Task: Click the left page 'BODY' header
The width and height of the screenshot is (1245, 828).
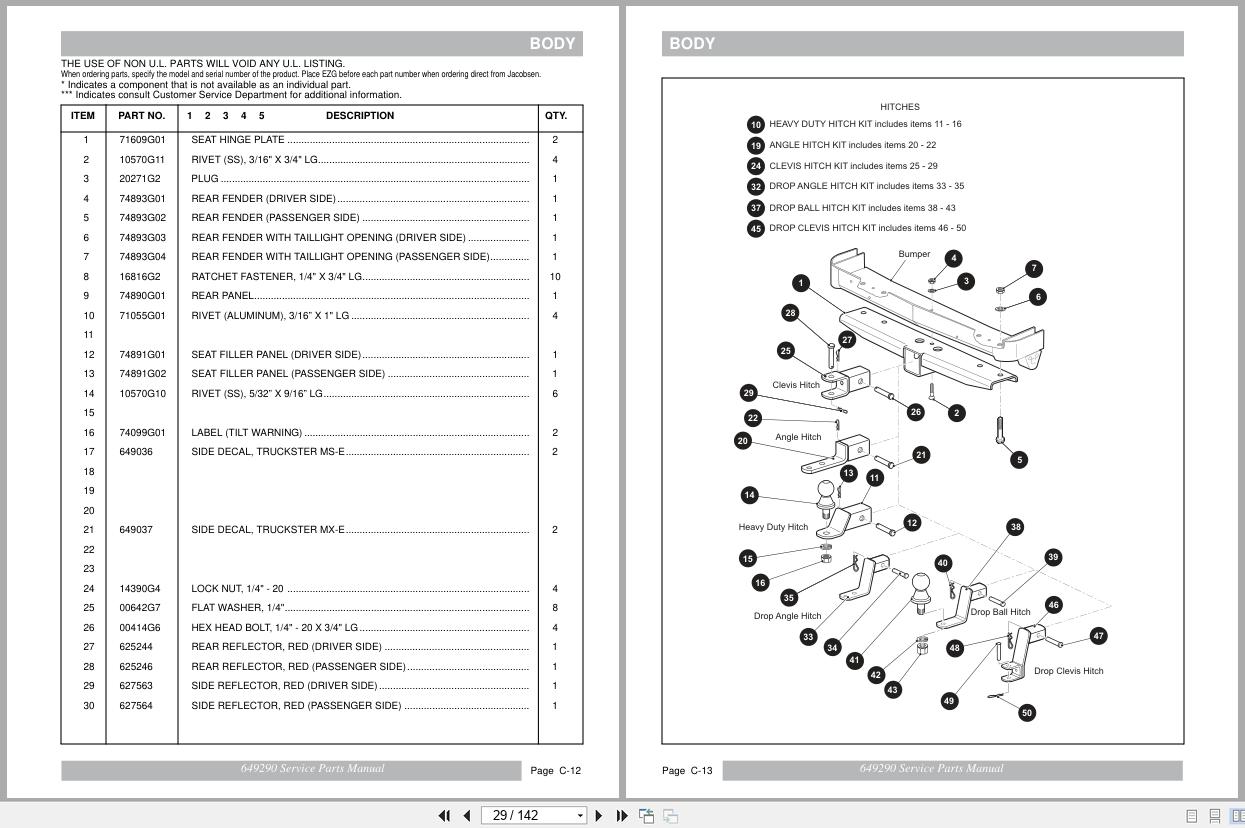Action: pyautogui.click(x=552, y=44)
